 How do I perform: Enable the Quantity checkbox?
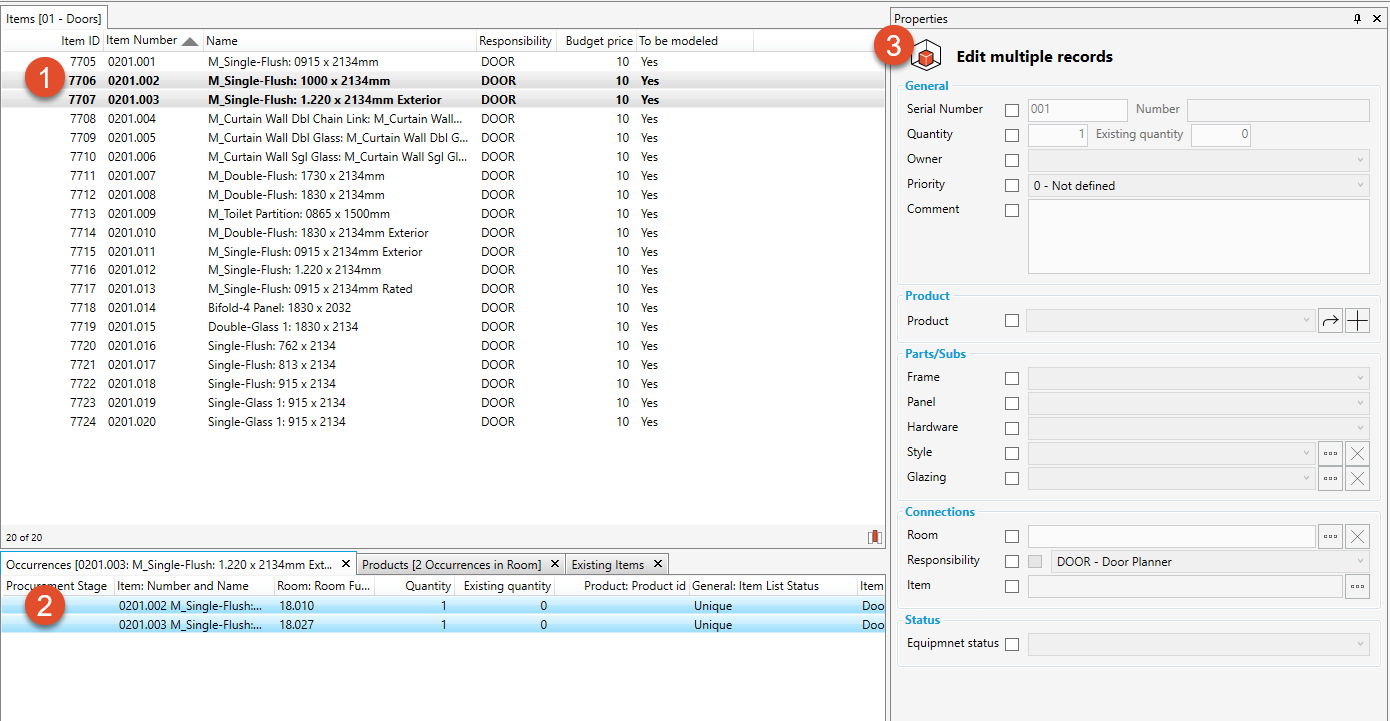click(x=1012, y=135)
